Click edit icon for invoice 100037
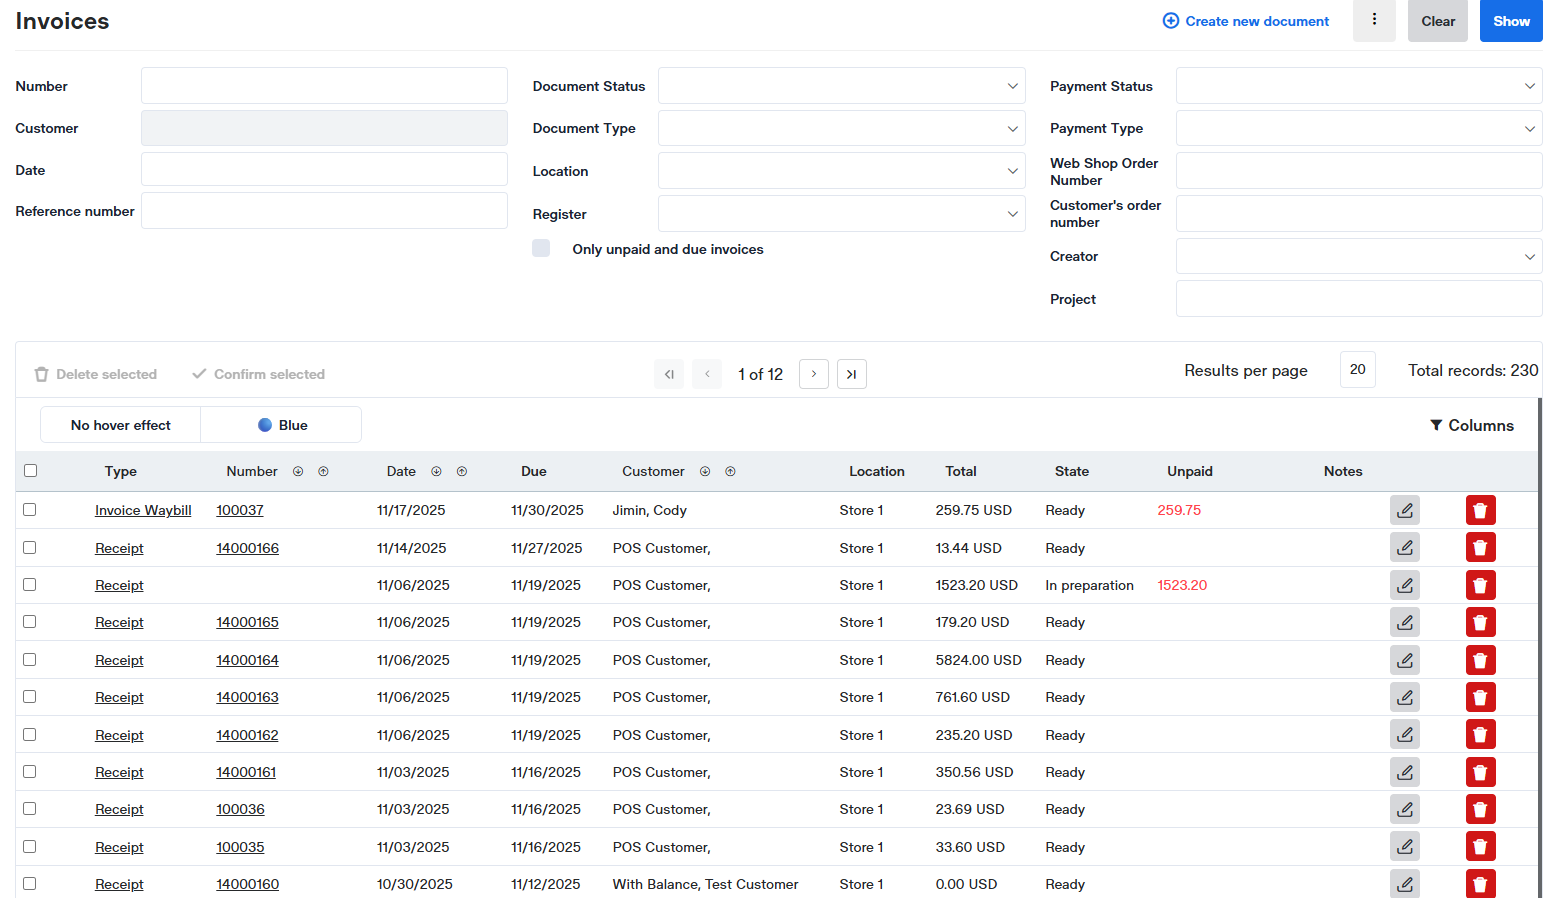Screen dimensions: 1543x898 (1404, 510)
